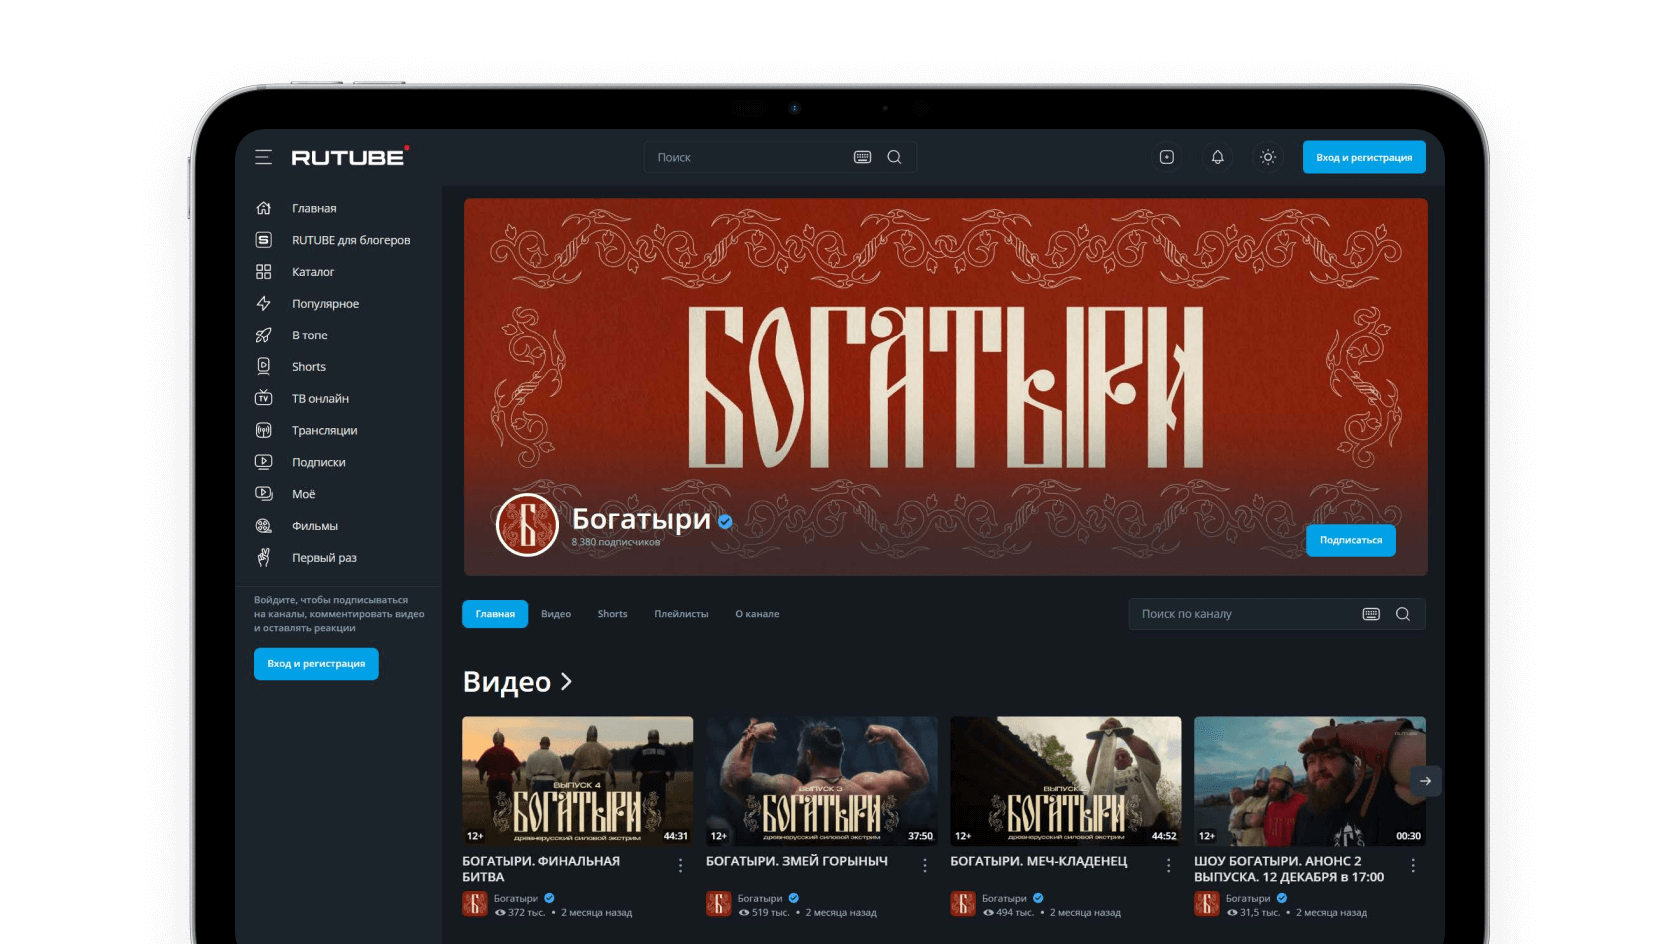Click Богатыри channel name under ФИНАЛЬНАЯ БИТВА
Screen dimensions: 1680x944
pos(516,898)
